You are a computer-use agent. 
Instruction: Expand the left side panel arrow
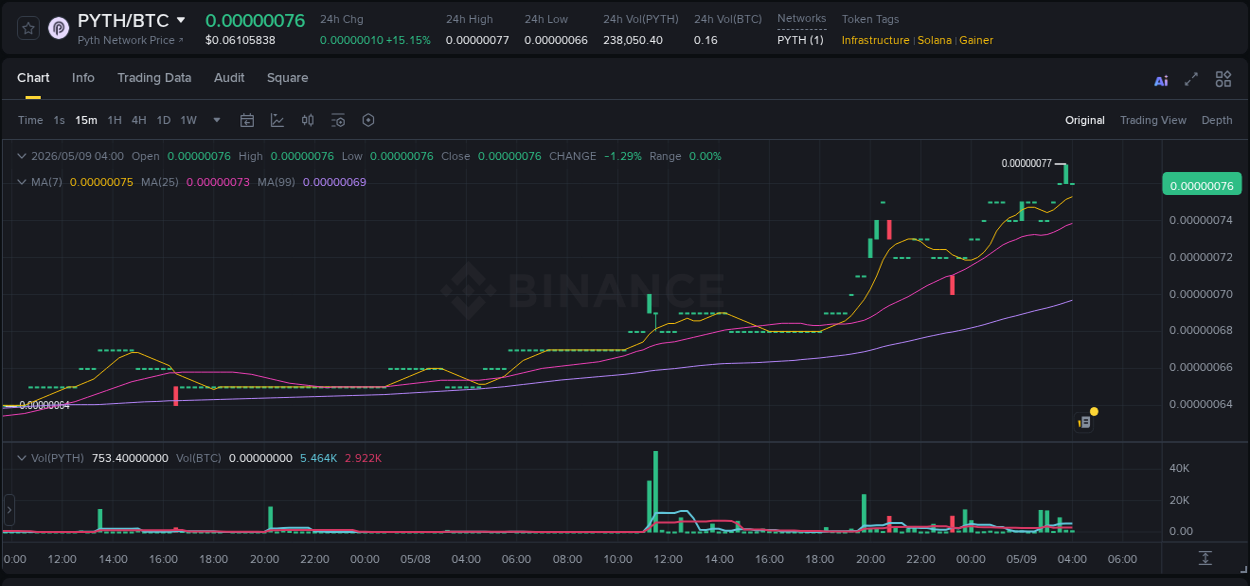(9, 510)
